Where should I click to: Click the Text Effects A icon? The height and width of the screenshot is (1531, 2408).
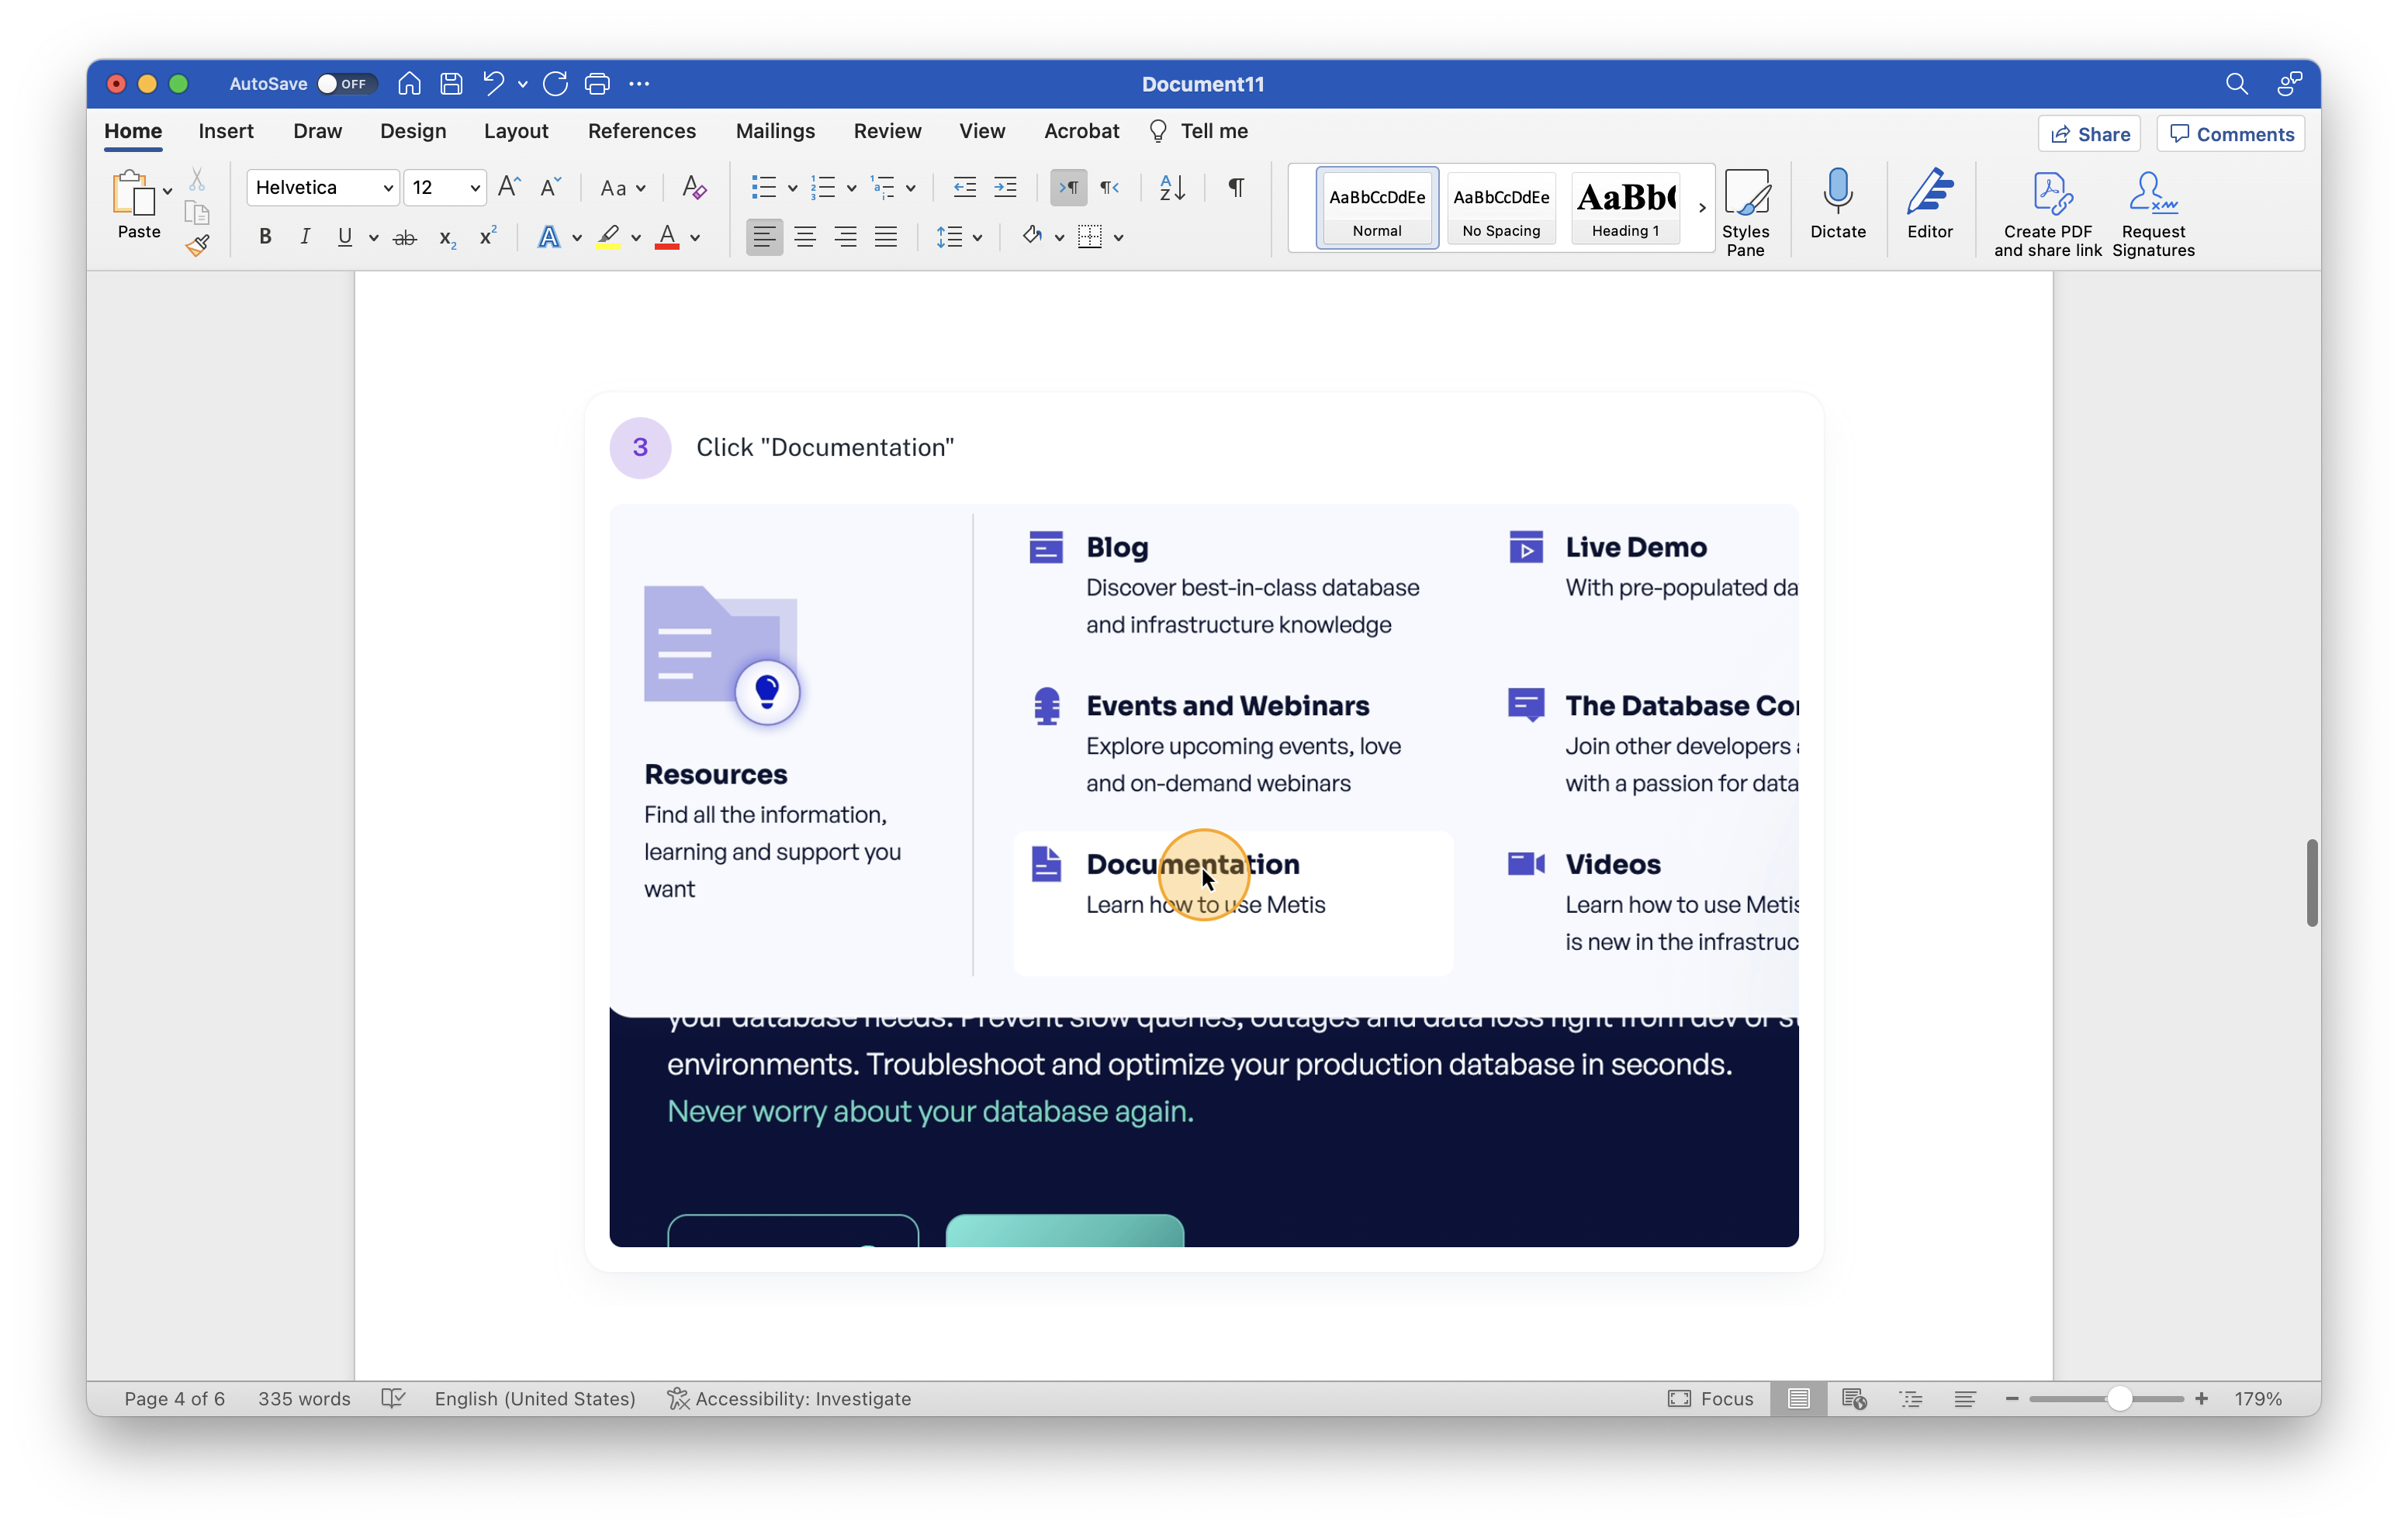click(548, 237)
